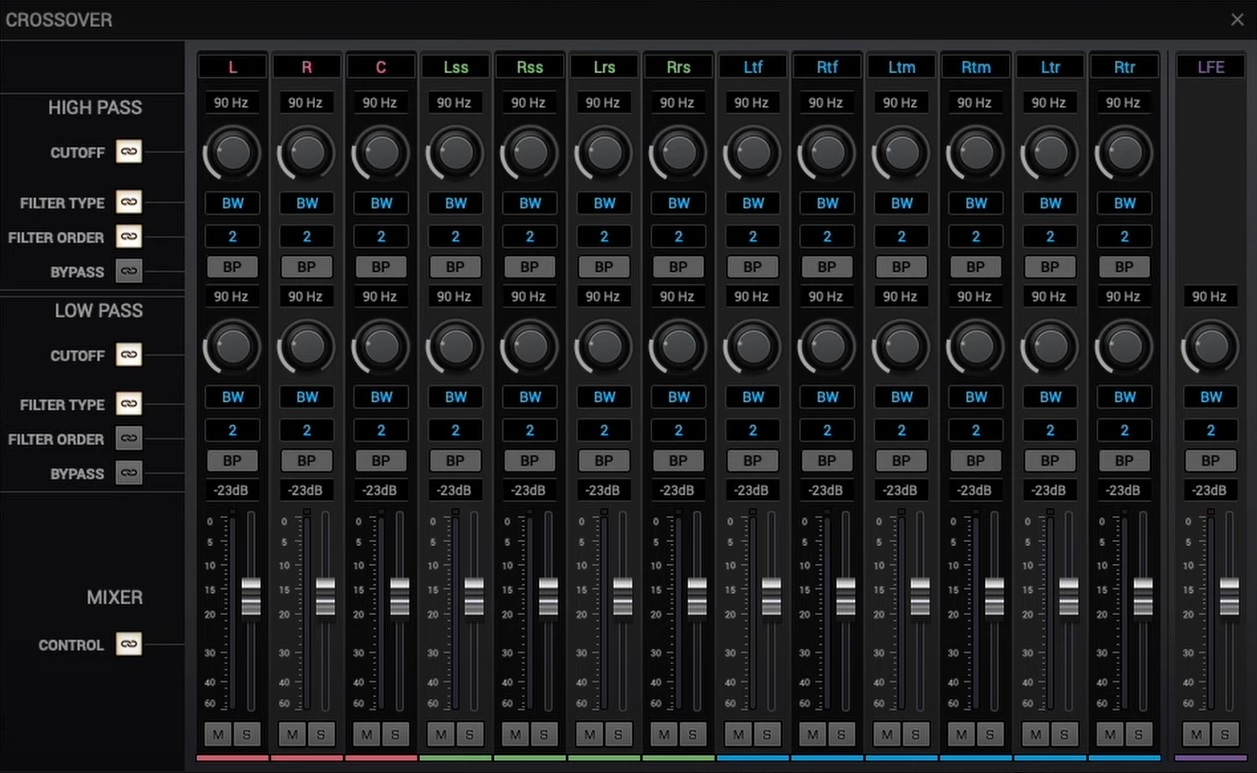Click Rtf channel low pass cutoff knob
Screen dimensions: 1257x773
pyautogui.click(x=827, y=346)
